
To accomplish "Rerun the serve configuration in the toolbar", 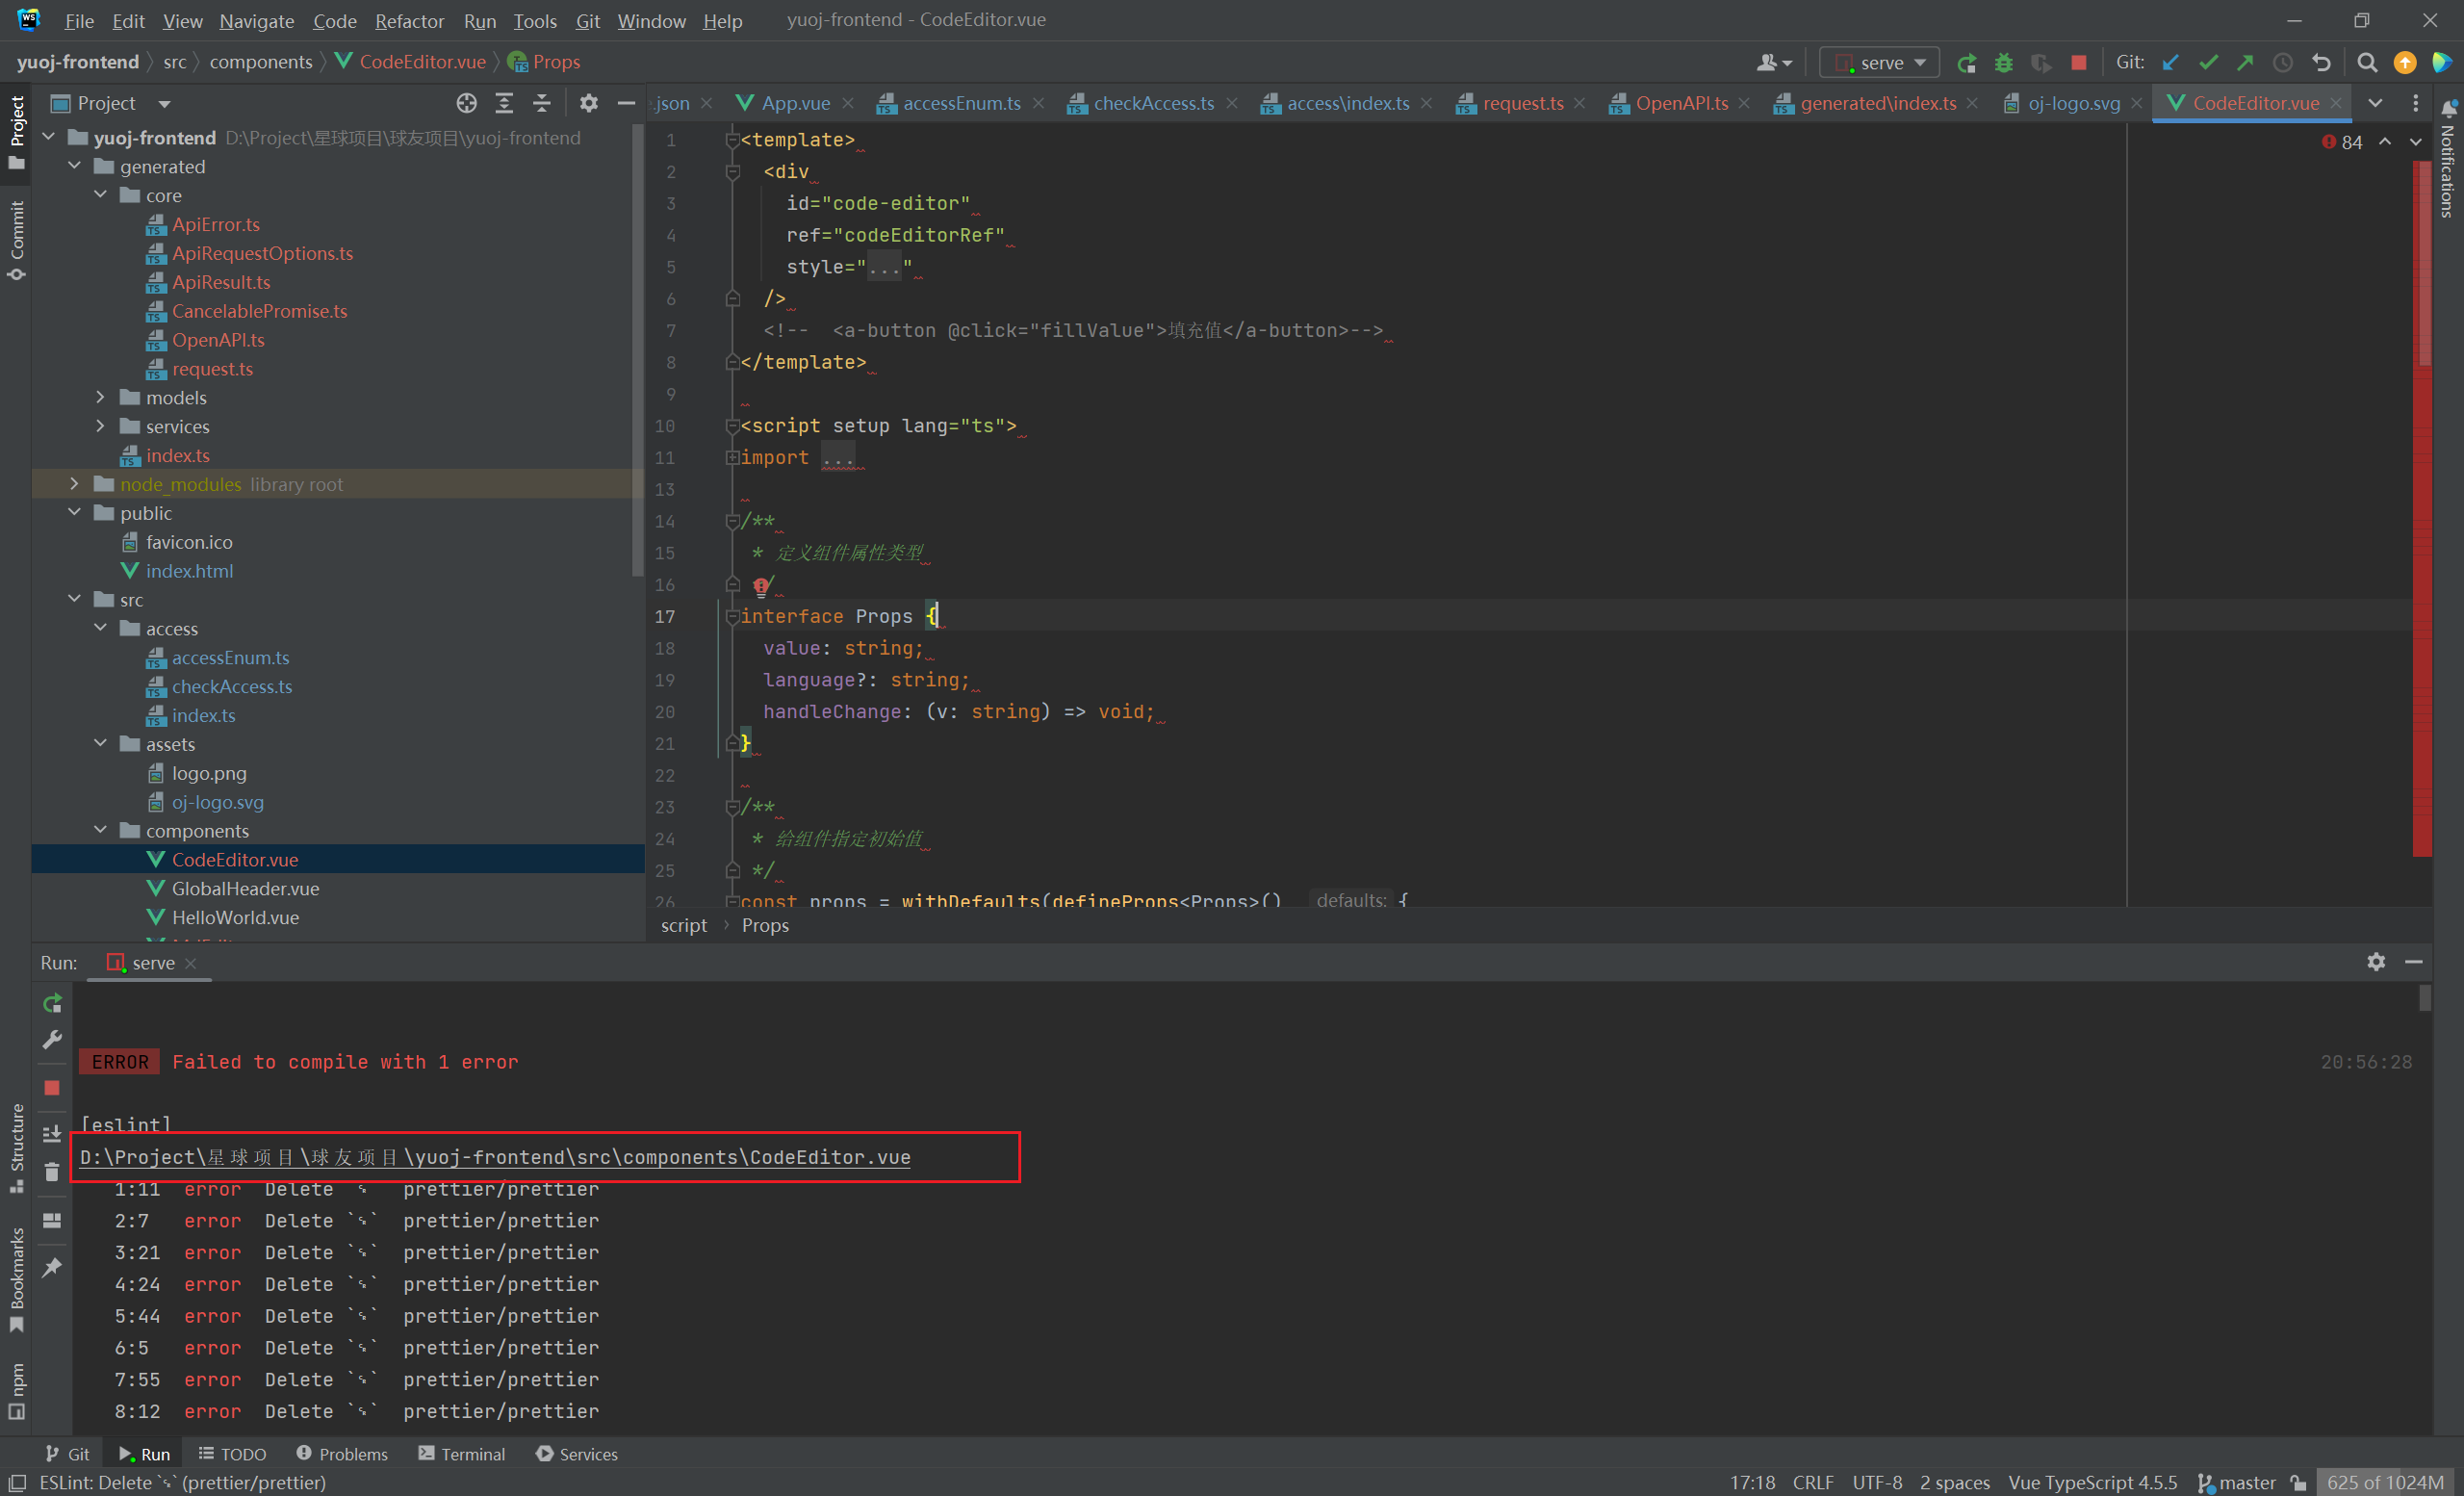I will point(1966,63).
